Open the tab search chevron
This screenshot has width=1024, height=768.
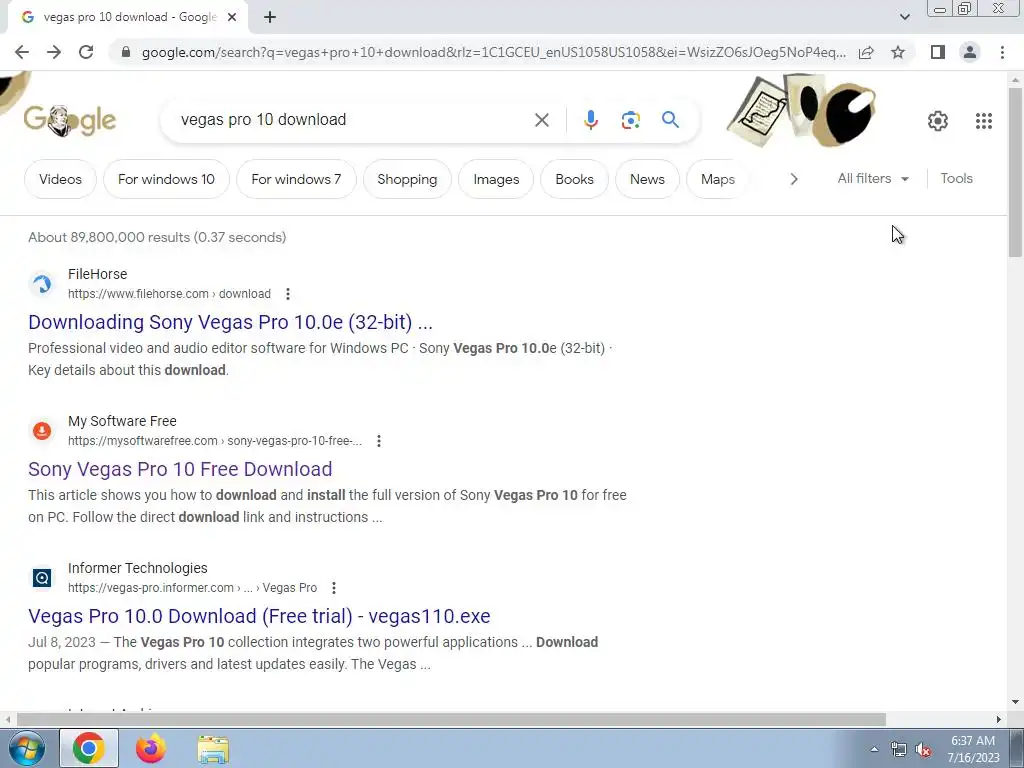[x=904, y=17]
